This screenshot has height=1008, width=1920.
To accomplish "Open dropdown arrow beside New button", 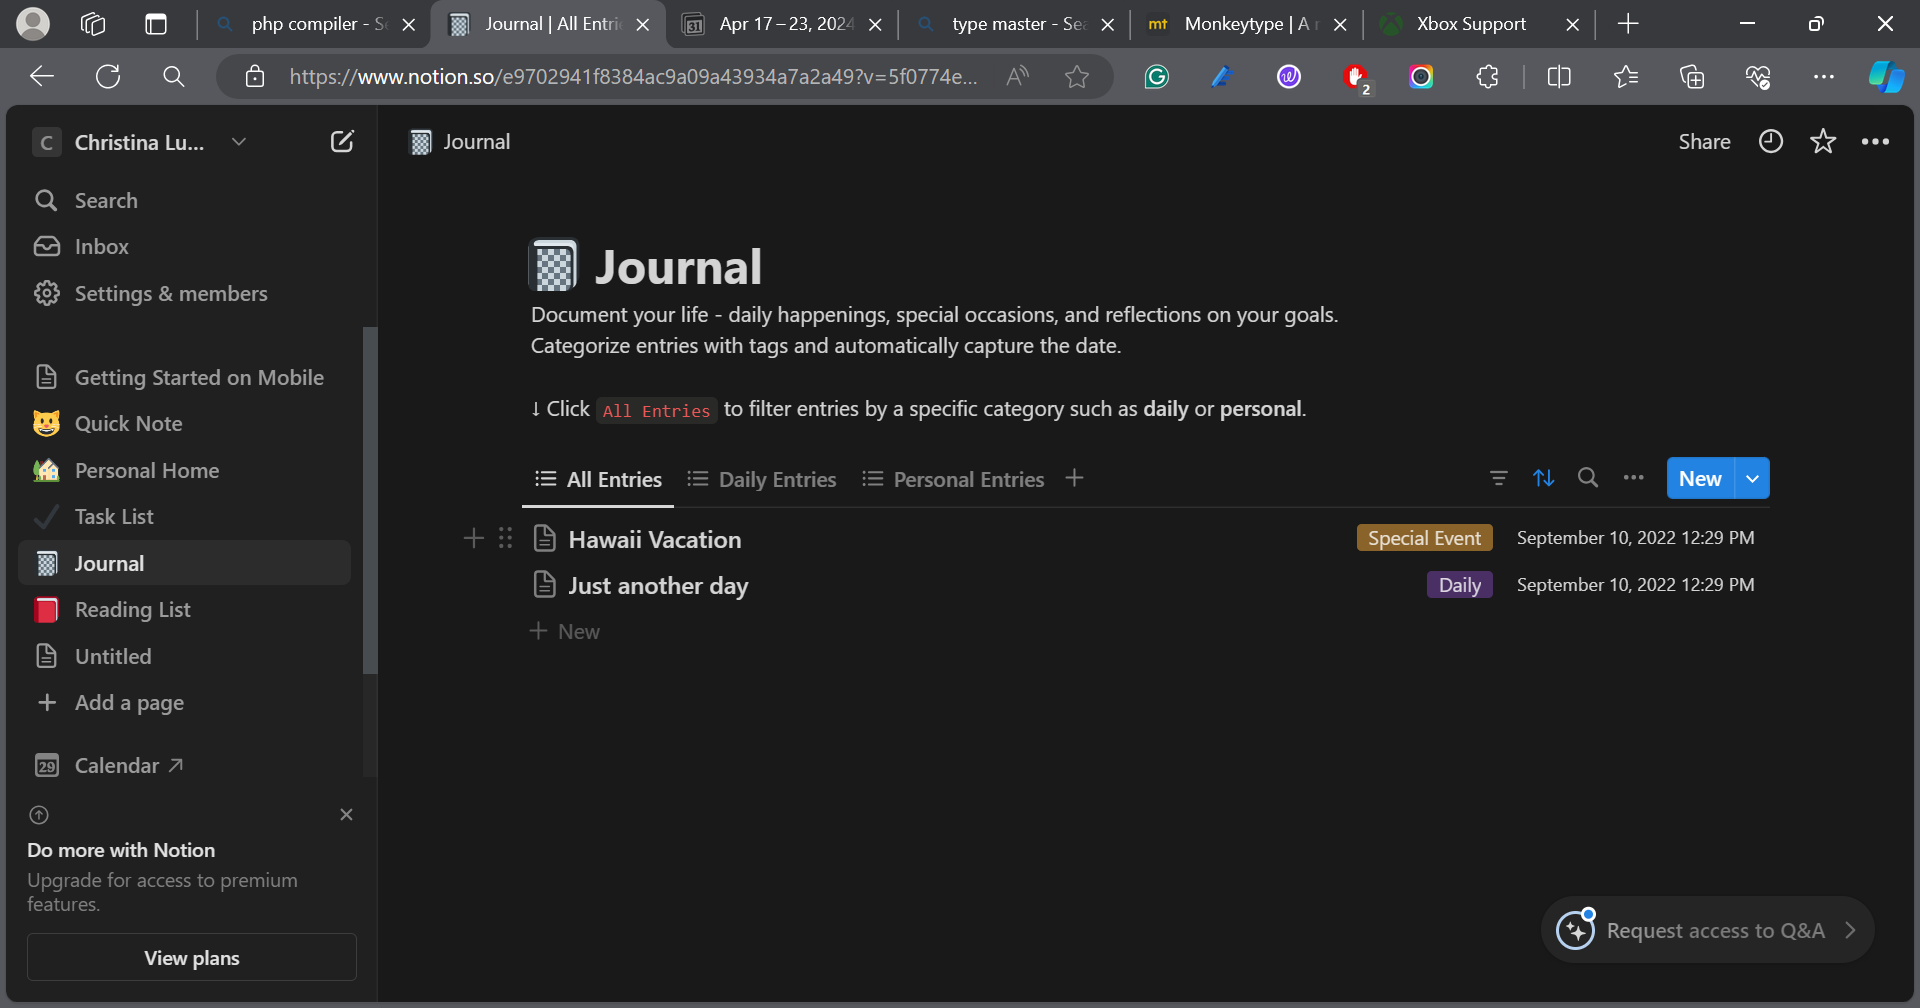I will point(1752,479).
